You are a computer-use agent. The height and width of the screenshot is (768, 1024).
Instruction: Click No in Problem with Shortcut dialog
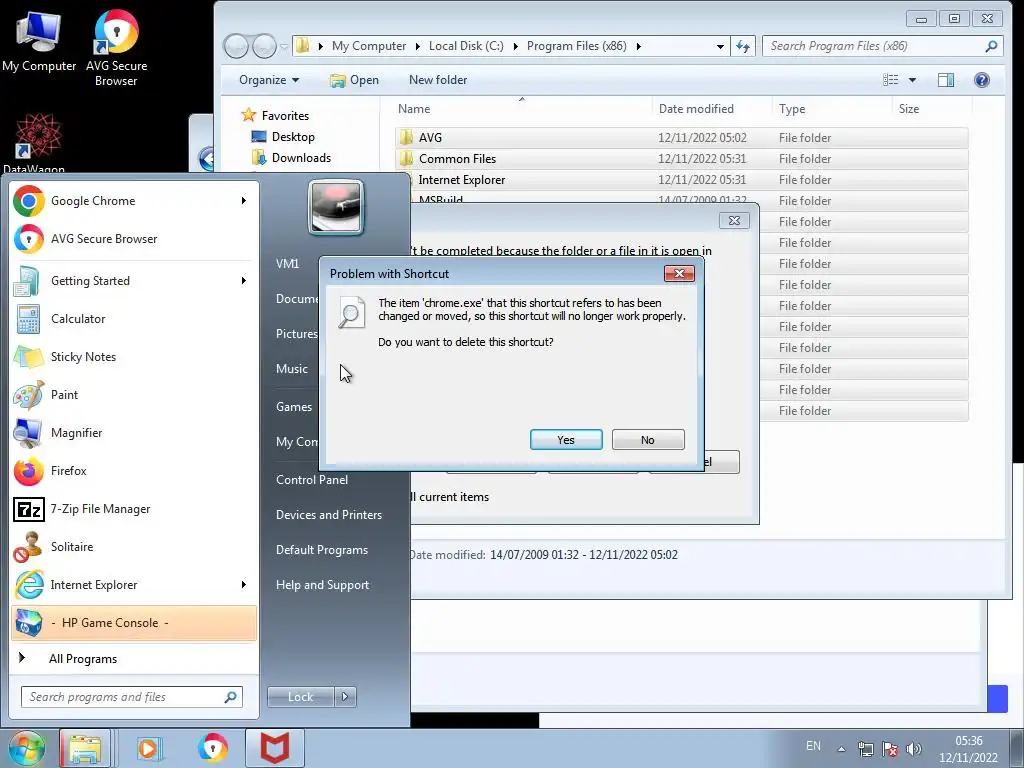[648, 440]
